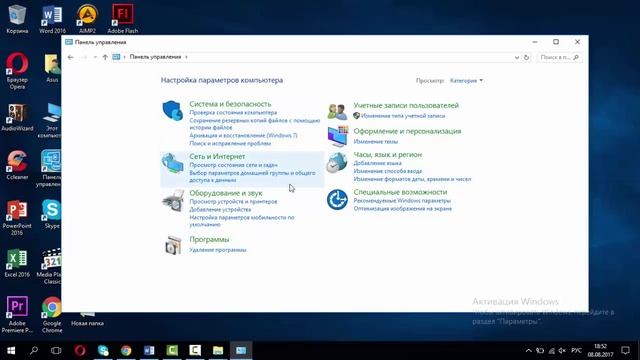Screen dimensions: 640x360
Task: Open the Recycle Bin desktop icon
Action: pos(17,19)
